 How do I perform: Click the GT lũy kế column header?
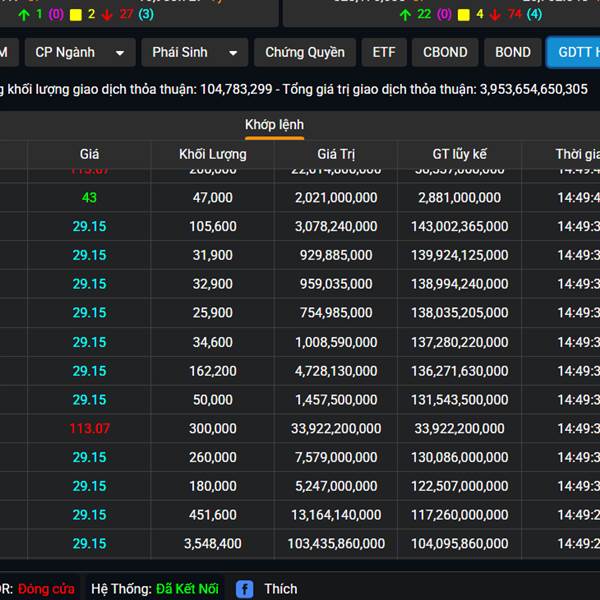pos(459,154)
